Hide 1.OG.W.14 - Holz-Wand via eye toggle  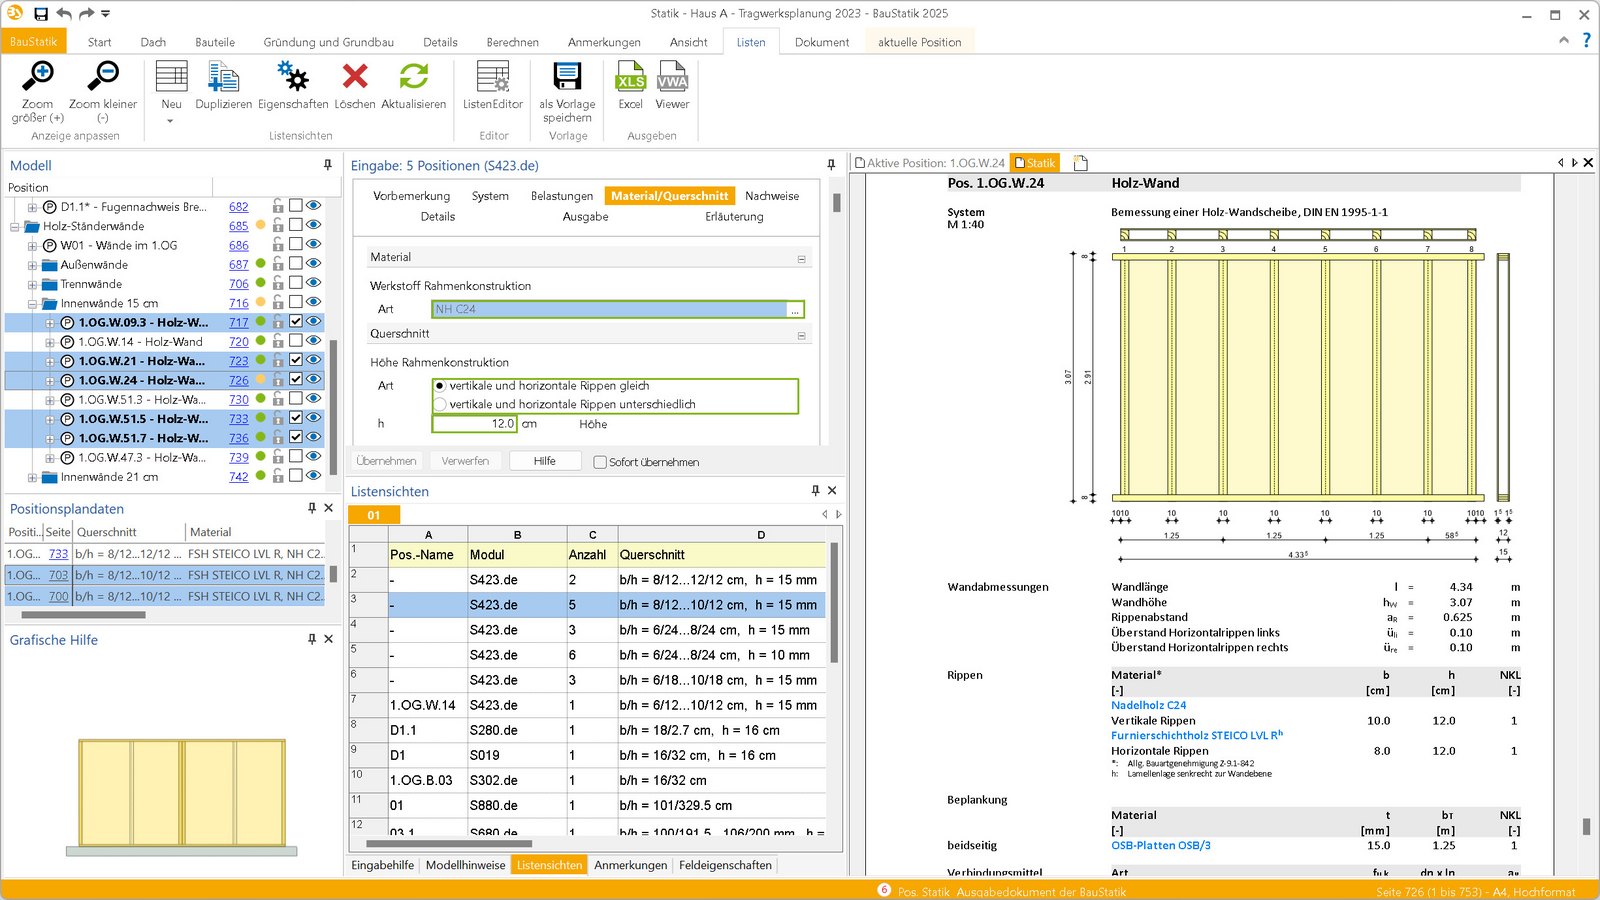(x=315, y=341)
